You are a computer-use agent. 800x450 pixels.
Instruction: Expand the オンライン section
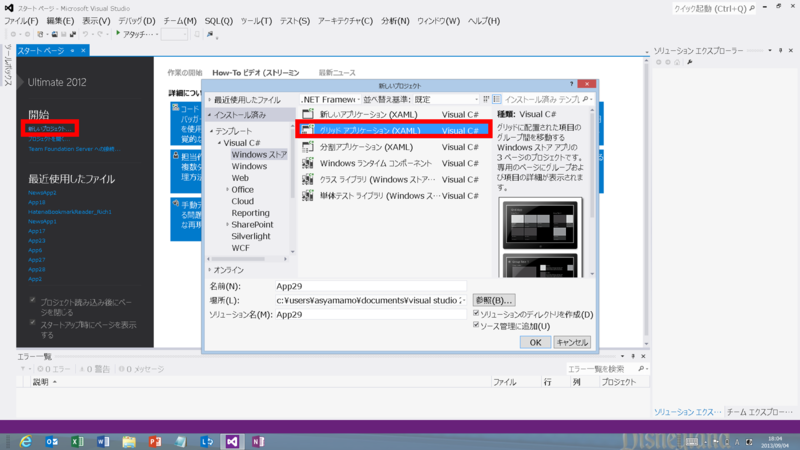[x=209, y=270]
